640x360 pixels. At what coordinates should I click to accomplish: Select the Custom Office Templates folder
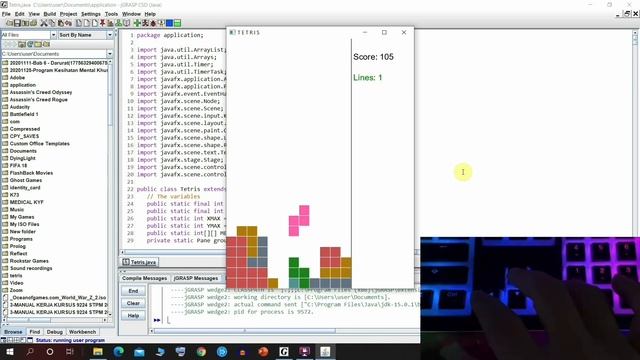[x=40, y=144]
